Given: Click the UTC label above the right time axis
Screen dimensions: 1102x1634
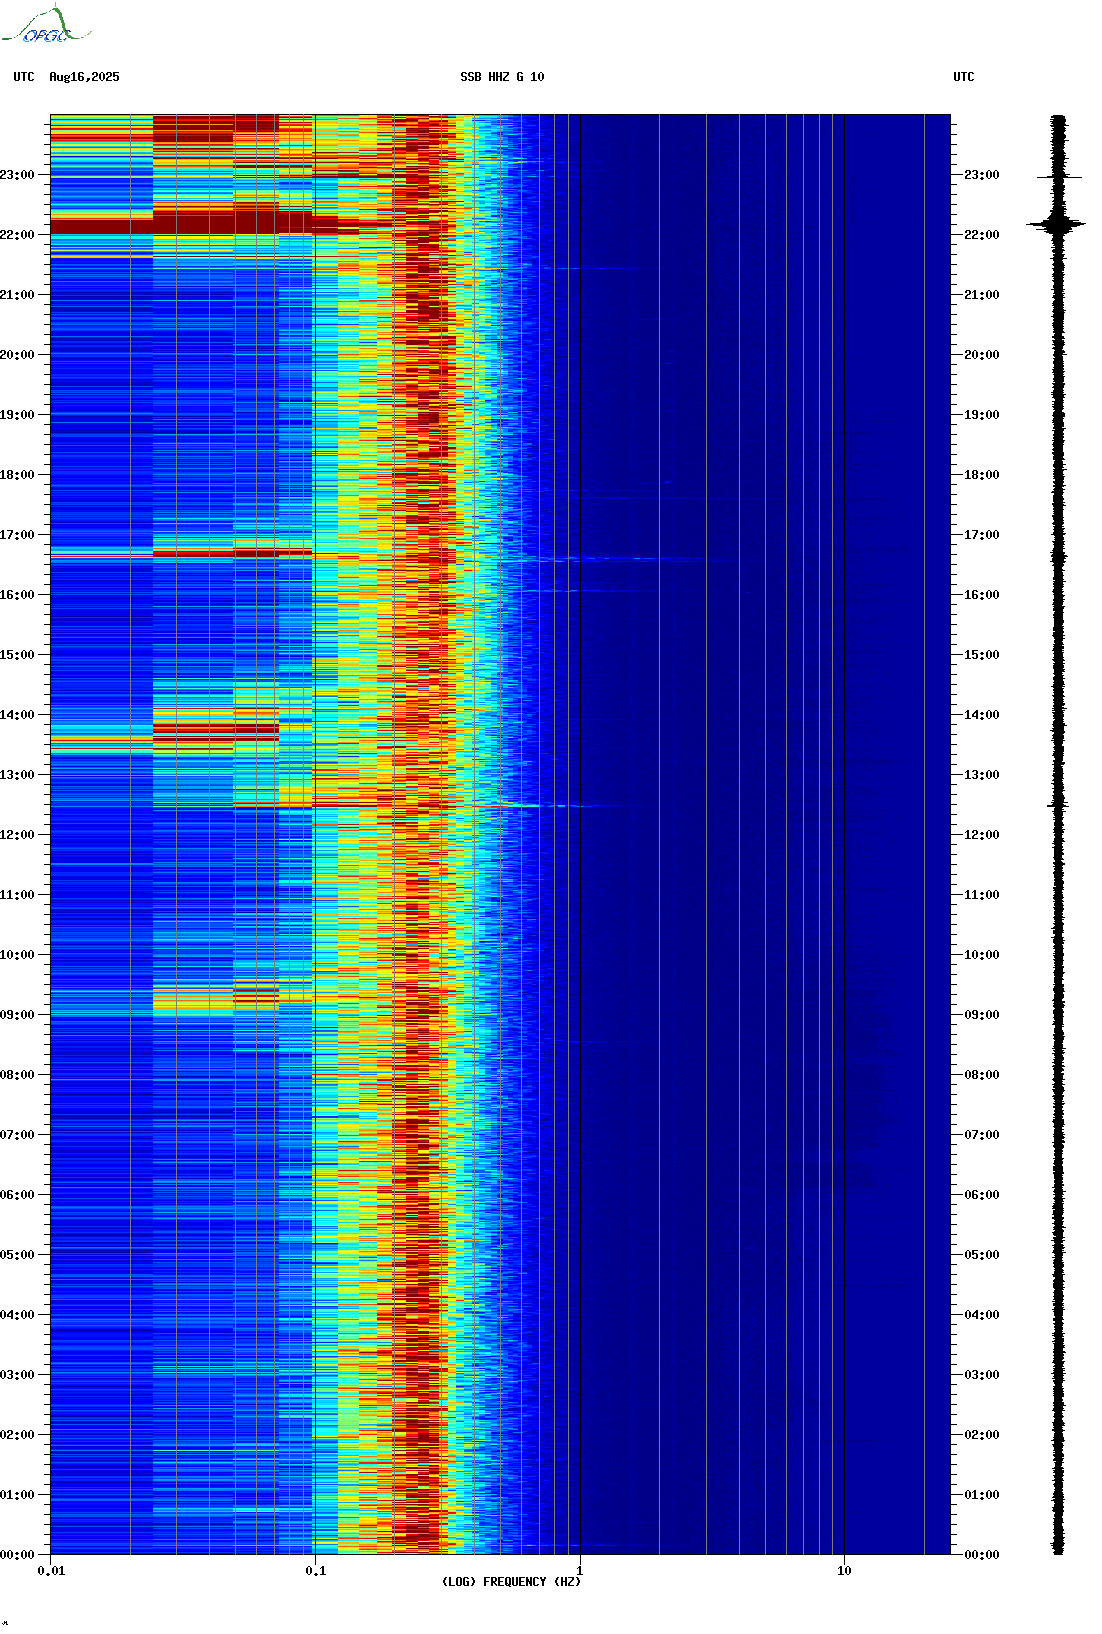Looking at the screenshot, I should [964, 77].
